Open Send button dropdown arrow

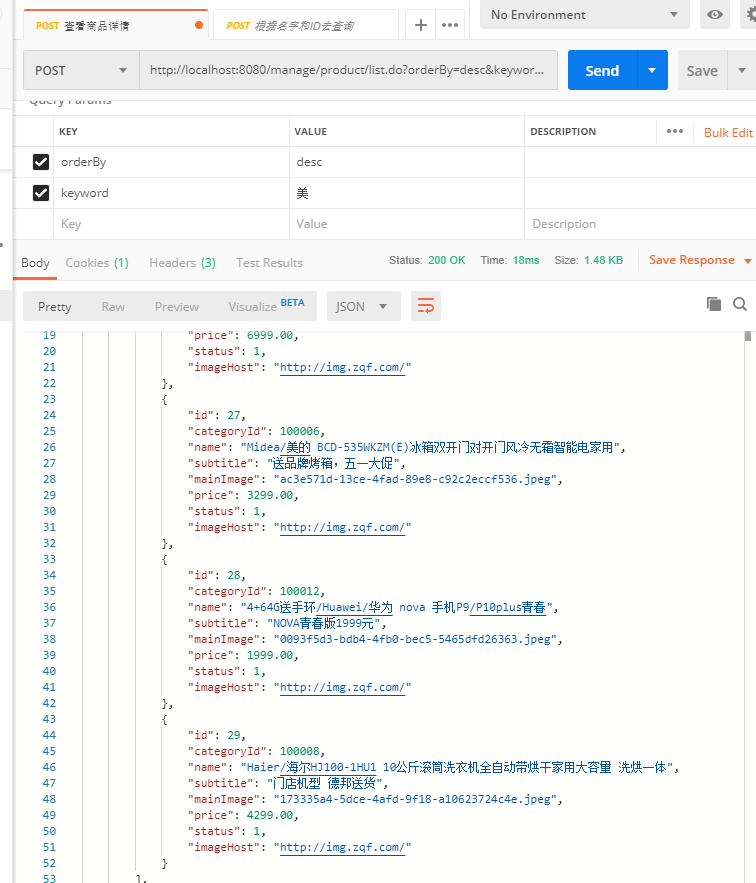coord(652,70)
